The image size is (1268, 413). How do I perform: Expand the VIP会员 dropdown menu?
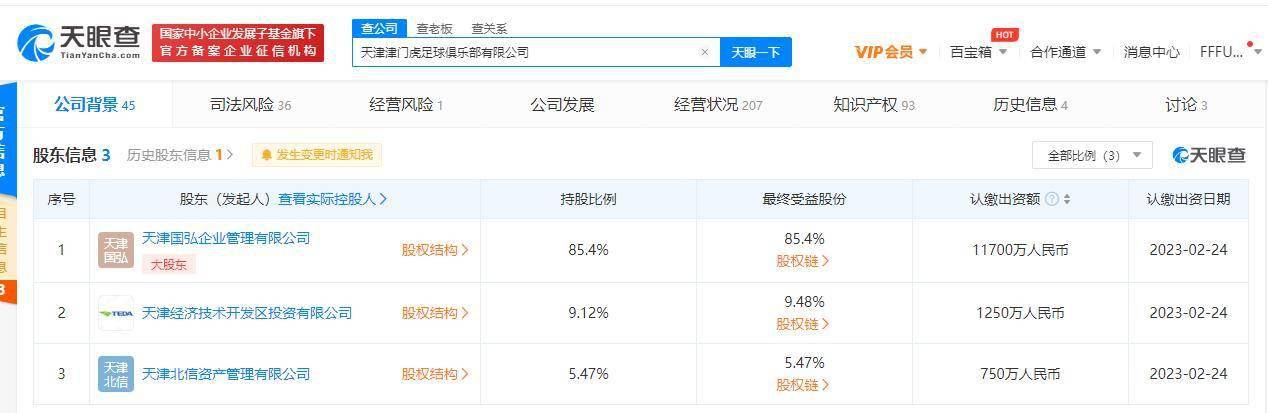891,52
